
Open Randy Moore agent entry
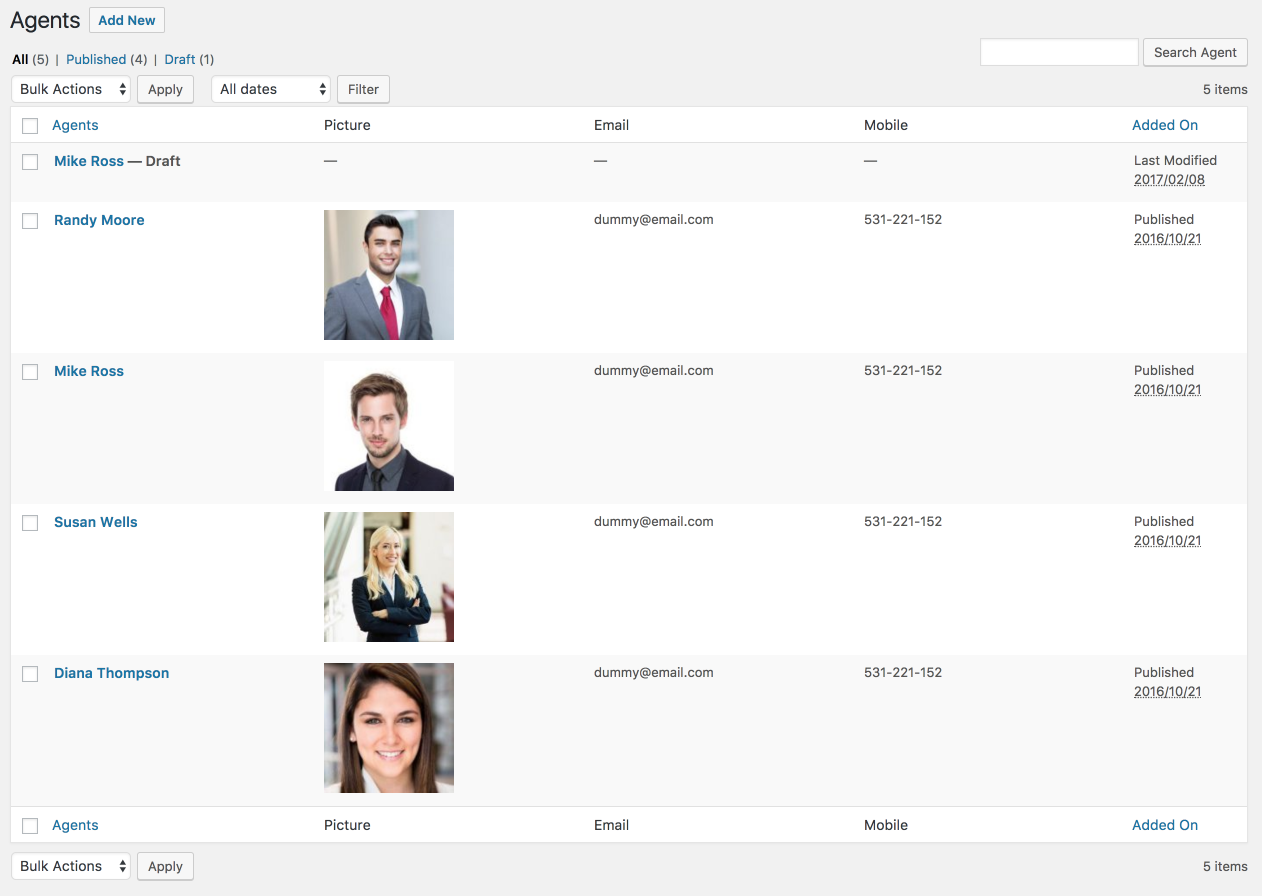pyautogui.click(x=99, y=220)
